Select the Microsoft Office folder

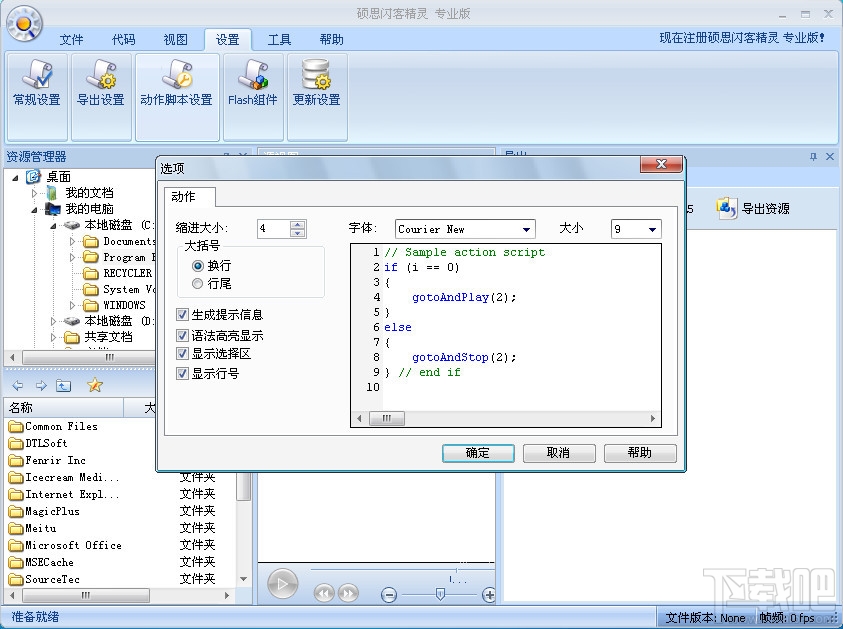(x=65, y=545)
